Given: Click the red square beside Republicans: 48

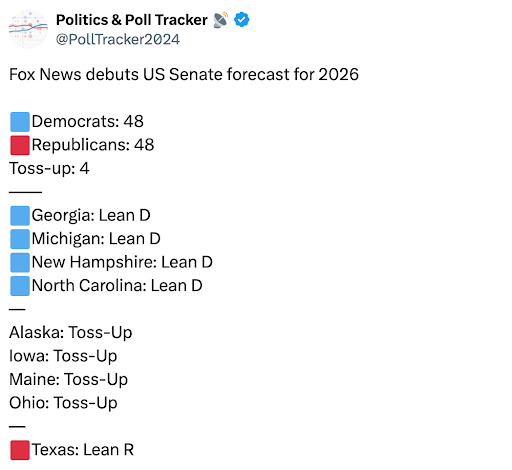Looking at the screenshot, I should [20, 145].
